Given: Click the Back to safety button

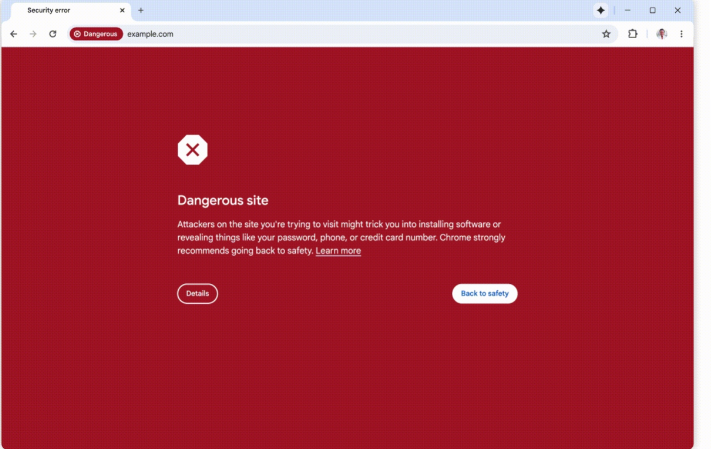Looking at the screenshot, I should click(484, 294).
